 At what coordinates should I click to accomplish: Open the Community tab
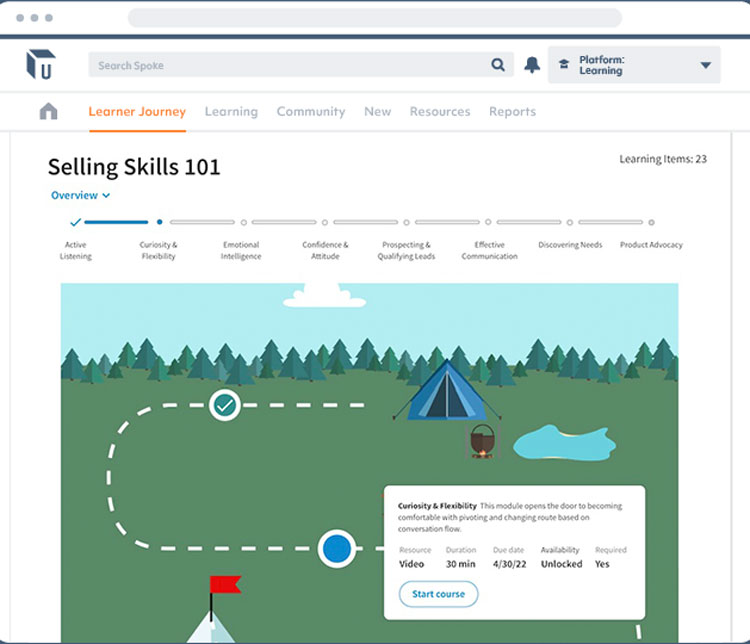[310, 112]
